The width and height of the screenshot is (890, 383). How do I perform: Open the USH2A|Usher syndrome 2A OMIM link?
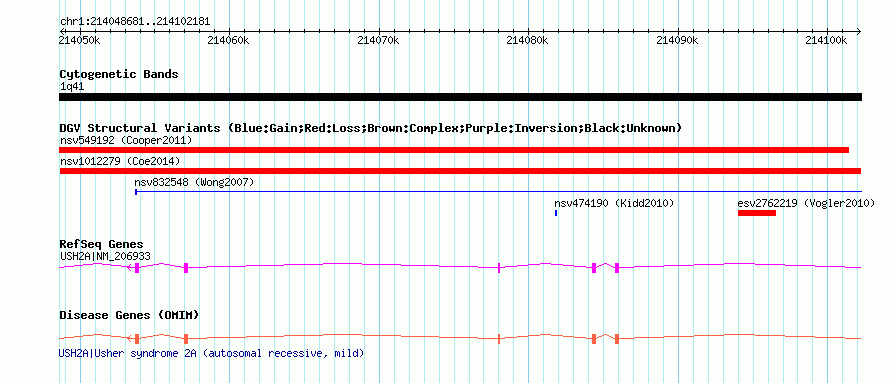211,353
